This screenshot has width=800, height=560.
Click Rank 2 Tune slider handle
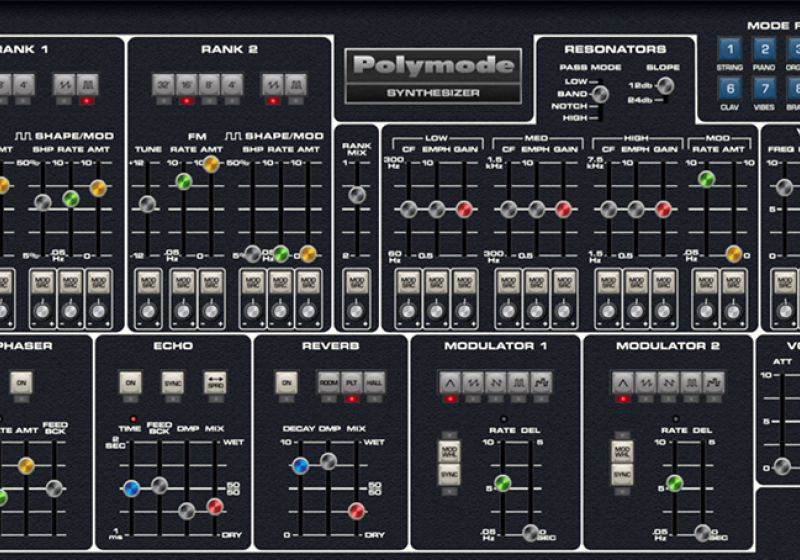[x=147, y=204]
